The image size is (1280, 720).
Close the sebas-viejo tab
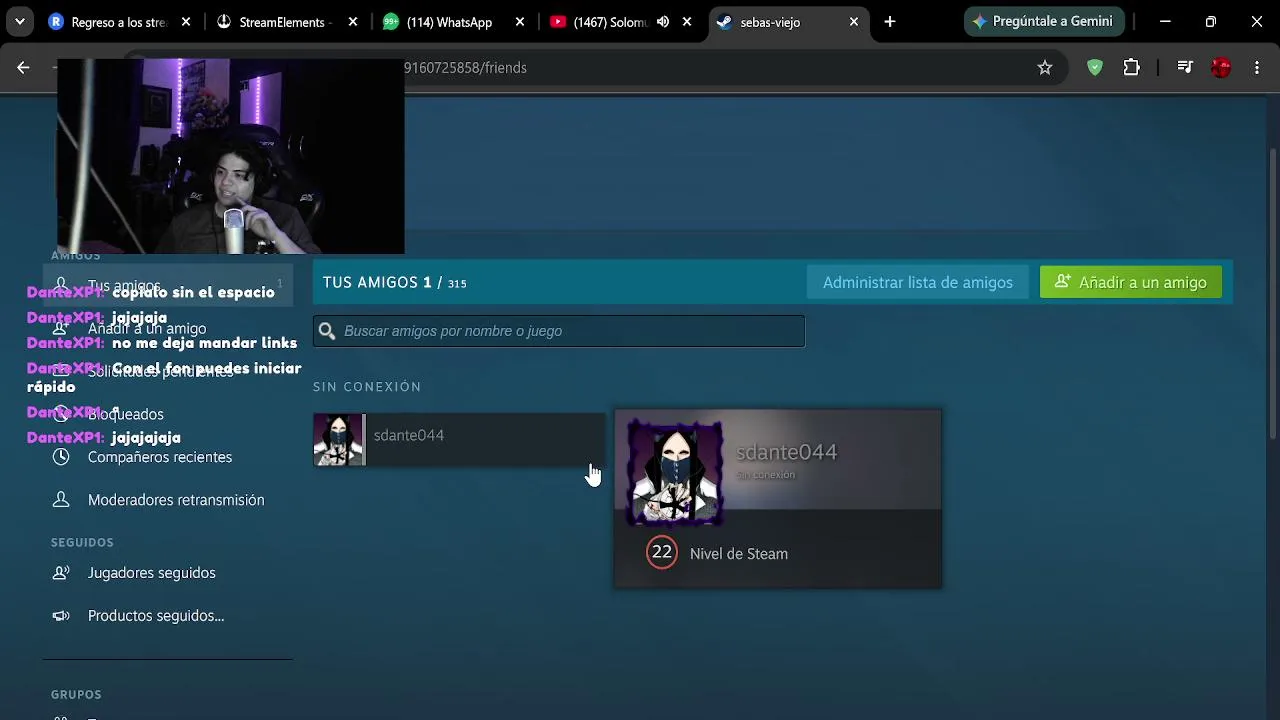pyautogui.click(x=854, y=22)
